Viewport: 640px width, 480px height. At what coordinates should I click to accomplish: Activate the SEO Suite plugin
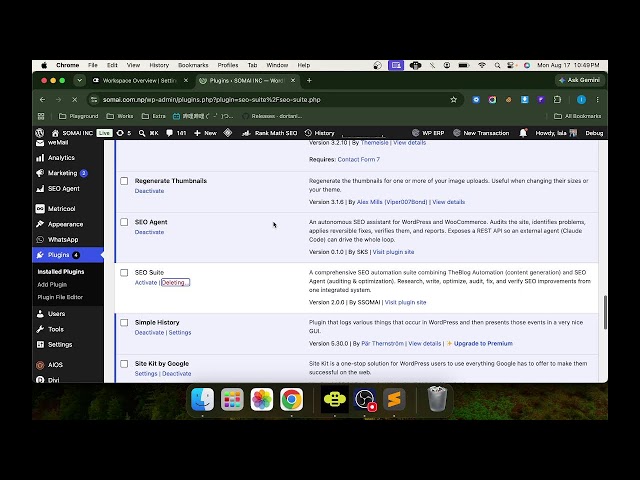click(x=146, y=282)
